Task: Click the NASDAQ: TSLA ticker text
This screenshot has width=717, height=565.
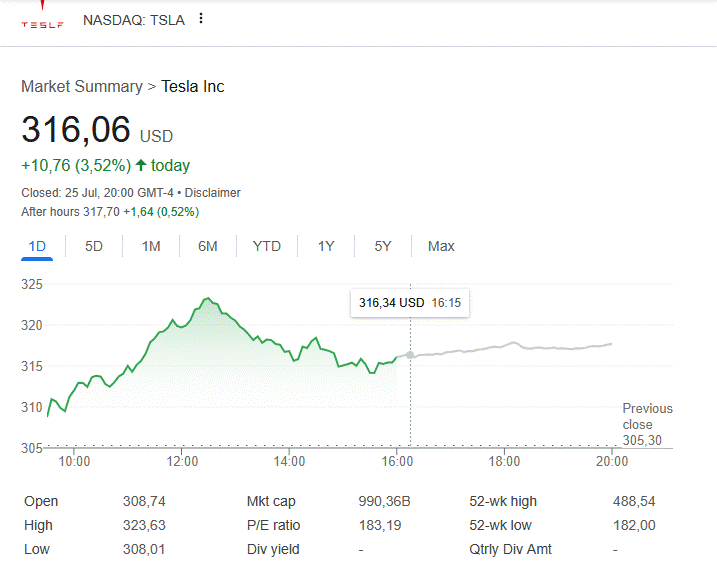Action: pos(134,20)
